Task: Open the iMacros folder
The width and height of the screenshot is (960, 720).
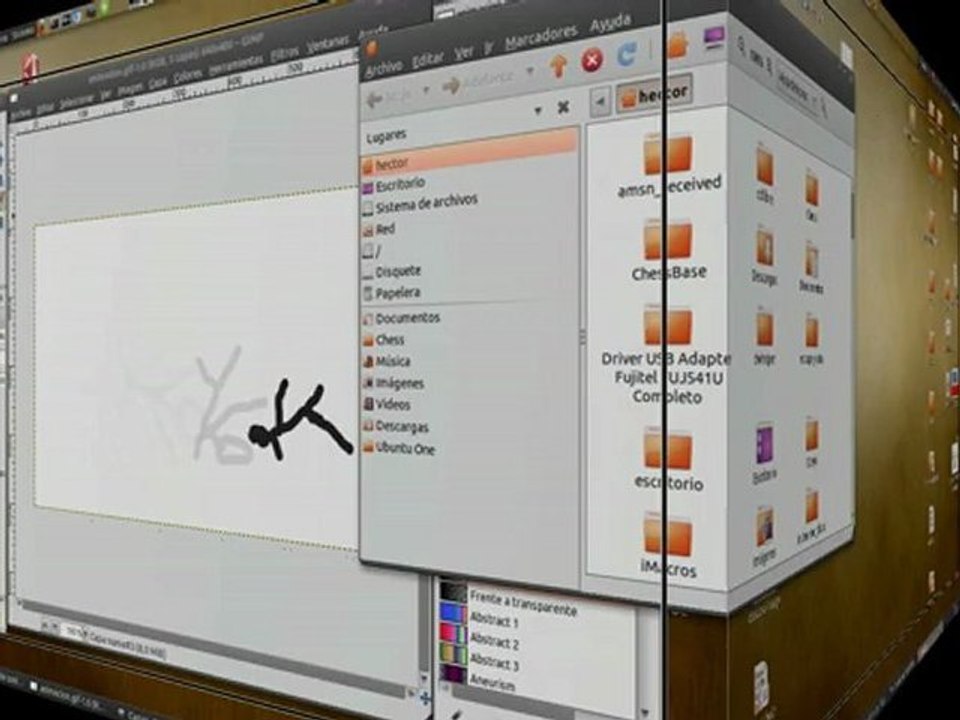Action: (669, 546)
